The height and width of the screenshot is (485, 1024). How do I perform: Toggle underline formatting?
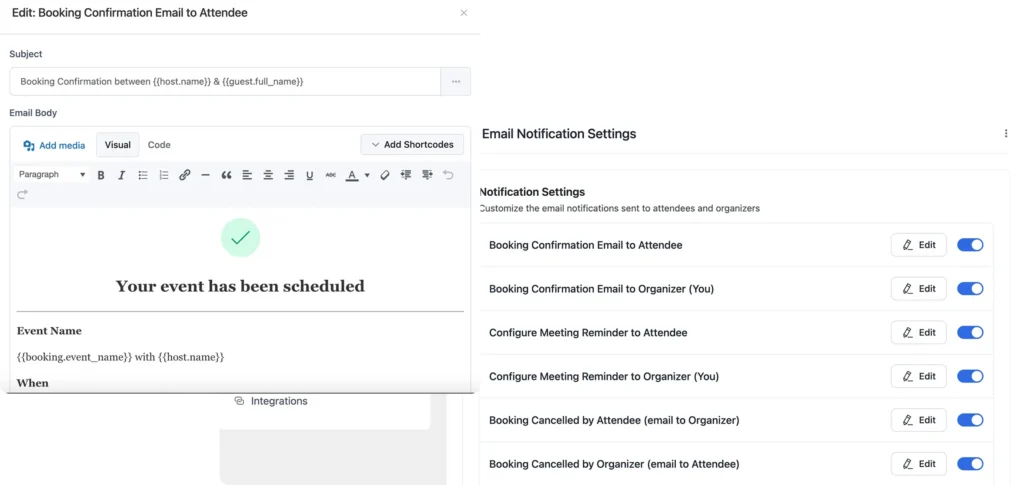(310, 175)
